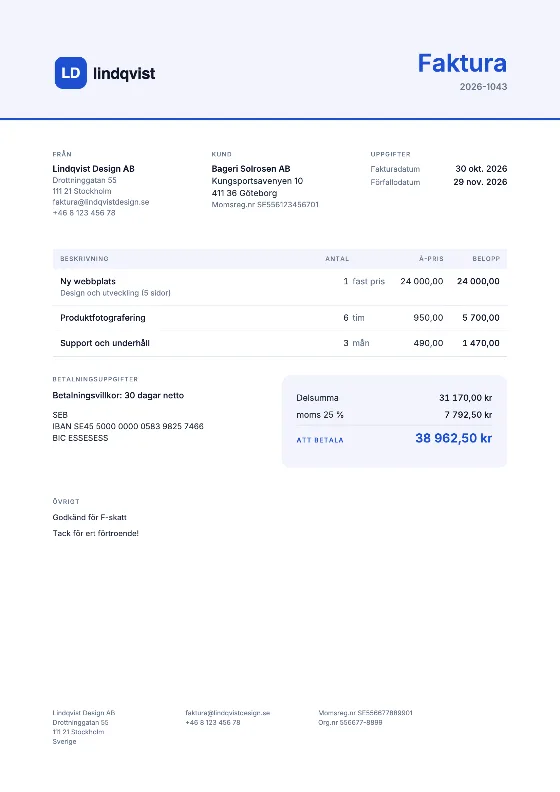The height and width of the screenshot is (792, 560).
Task: Click the BESKRIVNING column header
Action: [84, 259]
